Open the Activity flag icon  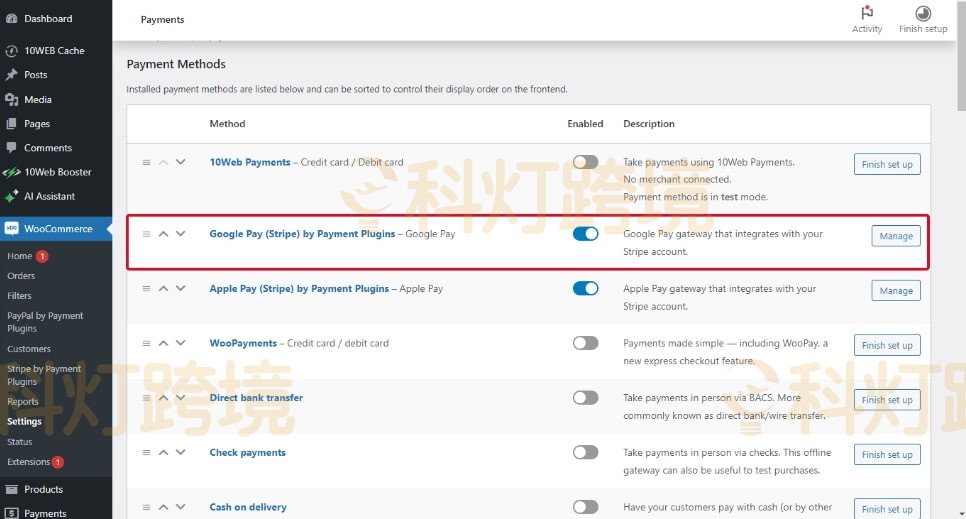pyautogui.click(x=867, y=13)
